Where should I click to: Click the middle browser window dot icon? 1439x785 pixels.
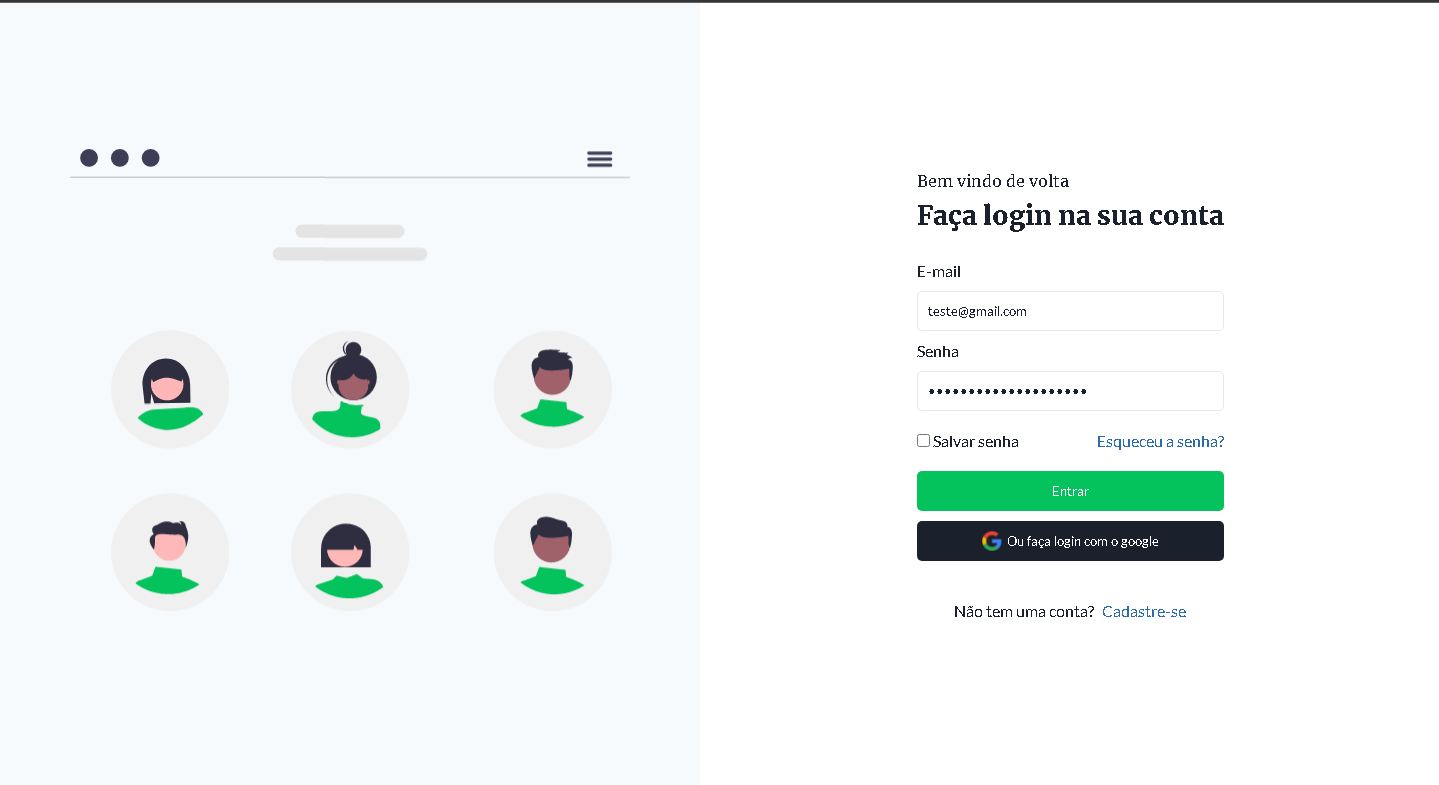(120, 157)
